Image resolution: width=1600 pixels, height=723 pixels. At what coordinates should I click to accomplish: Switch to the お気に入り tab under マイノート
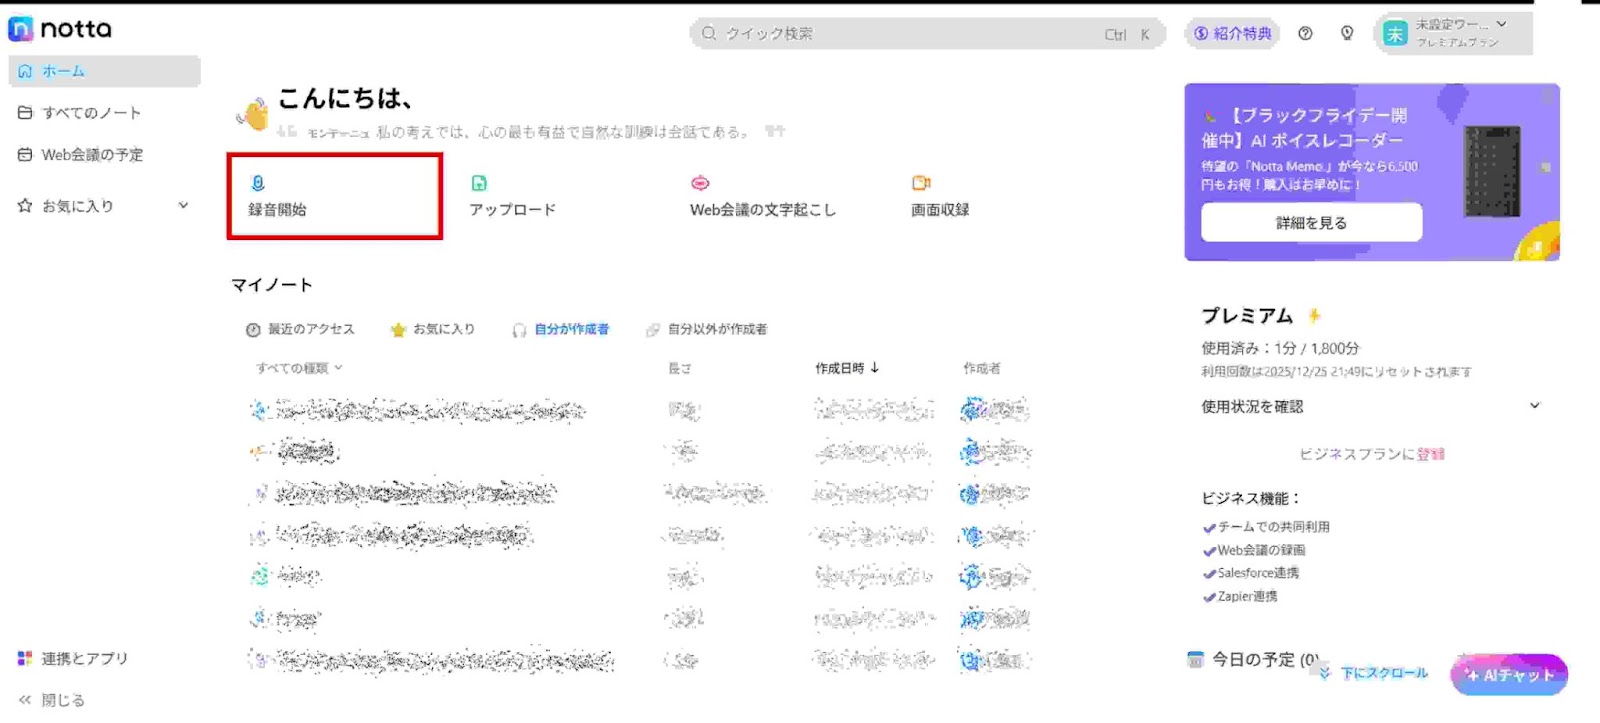[x=433, y=329]
